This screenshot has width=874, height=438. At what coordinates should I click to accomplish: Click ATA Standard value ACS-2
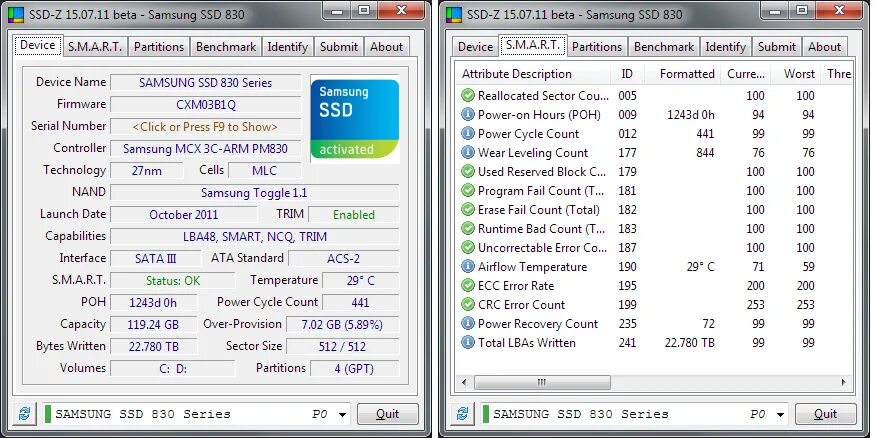pyautogui.click(x=343, y=259)
